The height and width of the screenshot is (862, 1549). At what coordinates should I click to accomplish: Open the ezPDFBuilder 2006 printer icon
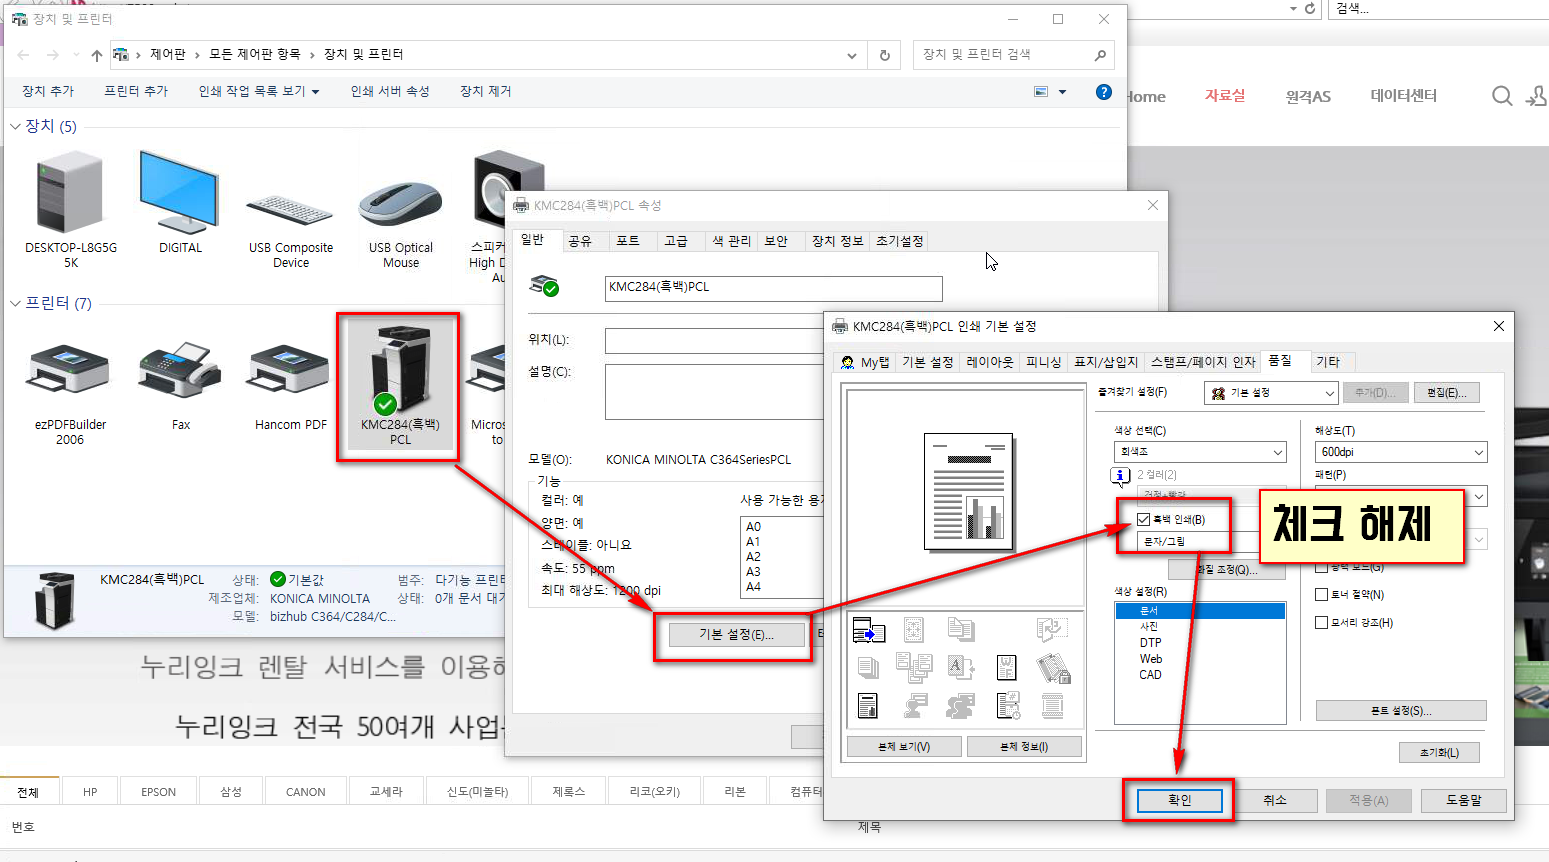(x=68, y=370)
